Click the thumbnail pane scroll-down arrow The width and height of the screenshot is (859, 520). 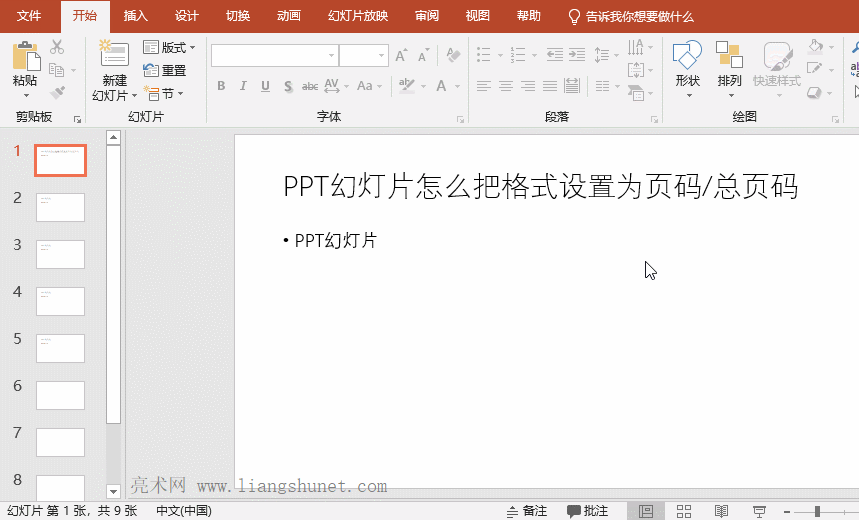pyautogui.click(x=113, y=491)
